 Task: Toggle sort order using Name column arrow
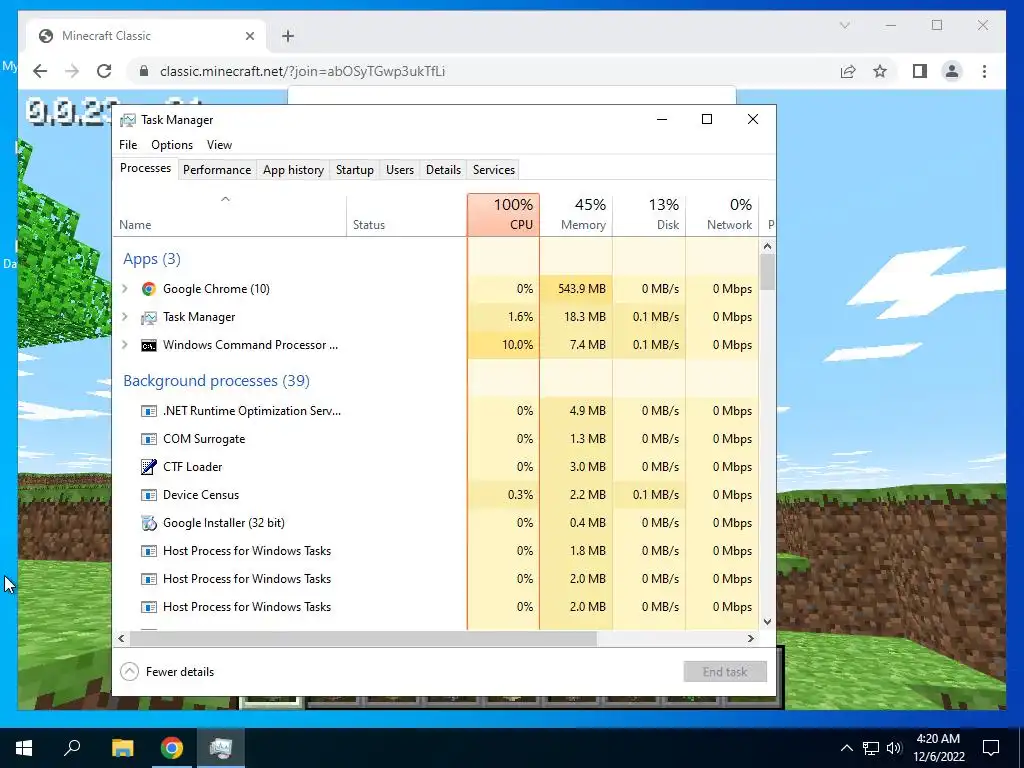point(225,199)
